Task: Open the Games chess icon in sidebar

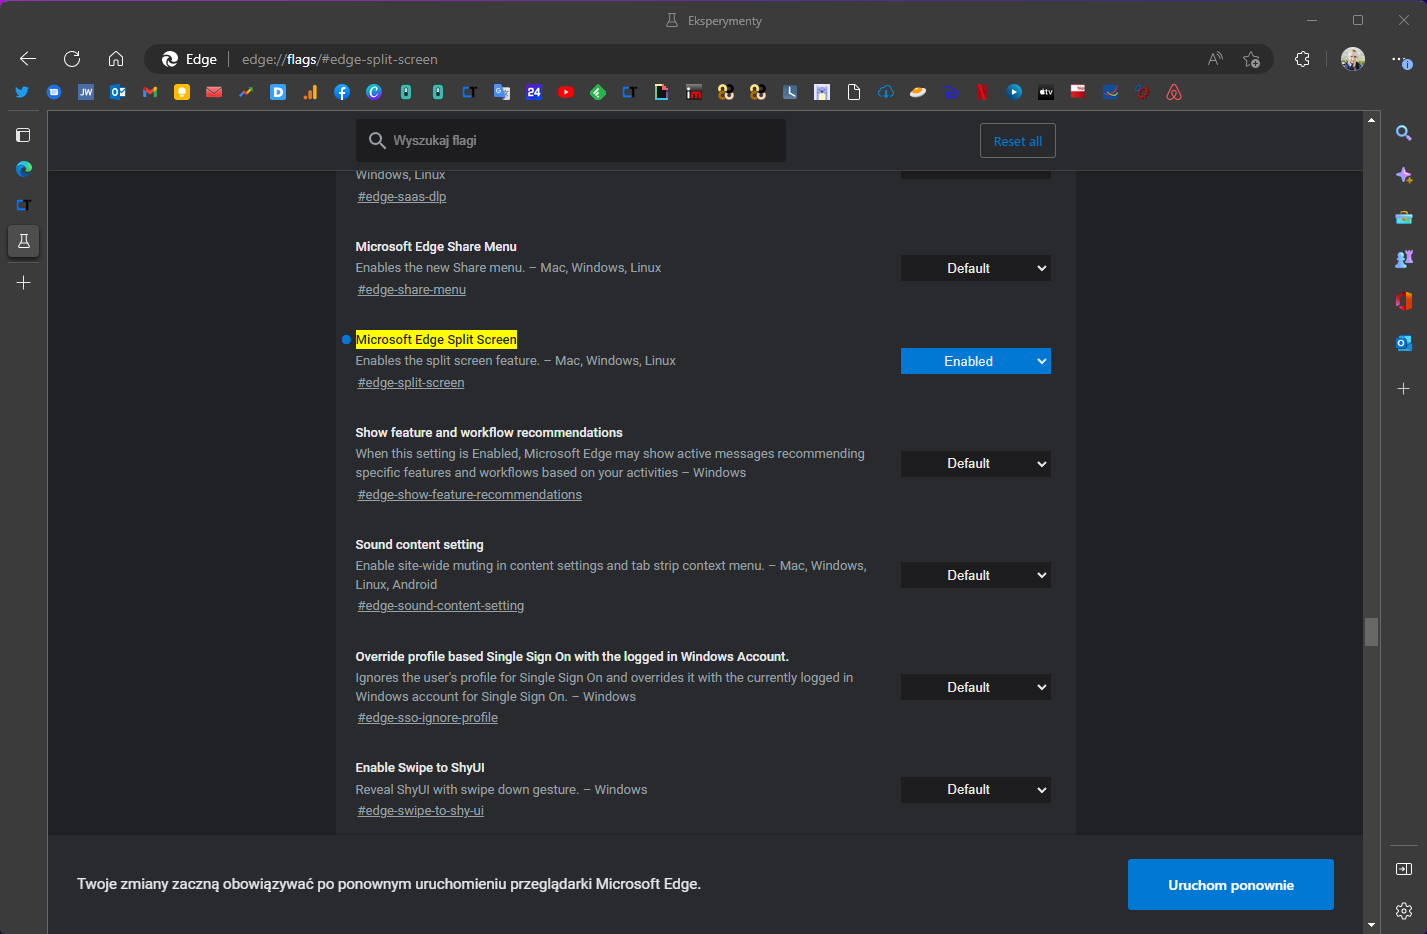Action: click(x=1404, y=259)
